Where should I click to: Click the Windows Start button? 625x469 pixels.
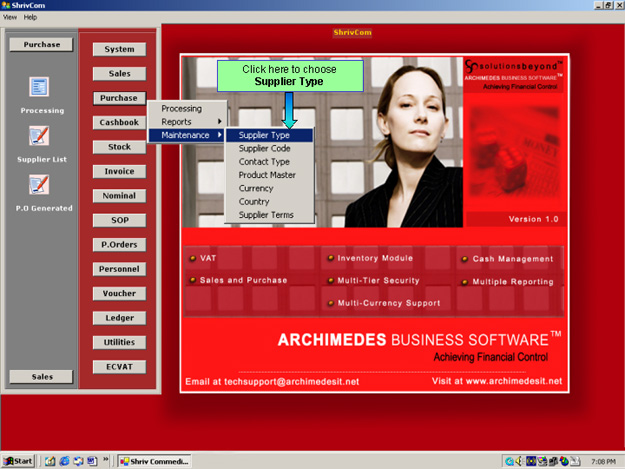(x=19, y=461)
